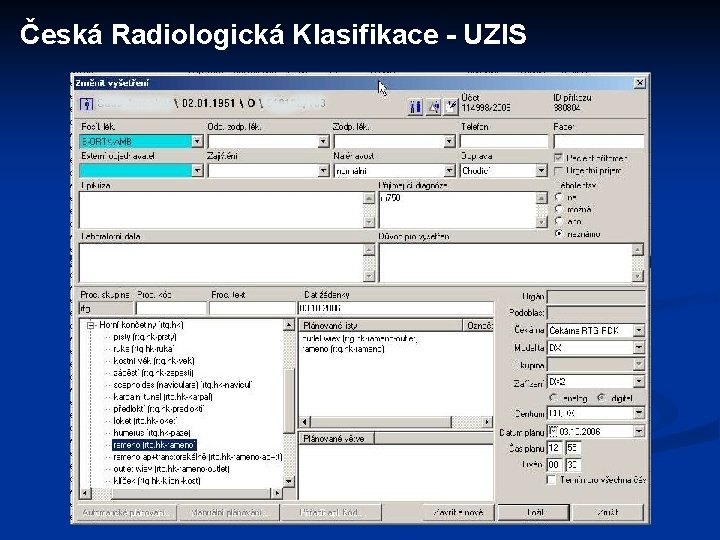Click the Uložit button
This screenshot has height=540, width=720.
[534, 512]
